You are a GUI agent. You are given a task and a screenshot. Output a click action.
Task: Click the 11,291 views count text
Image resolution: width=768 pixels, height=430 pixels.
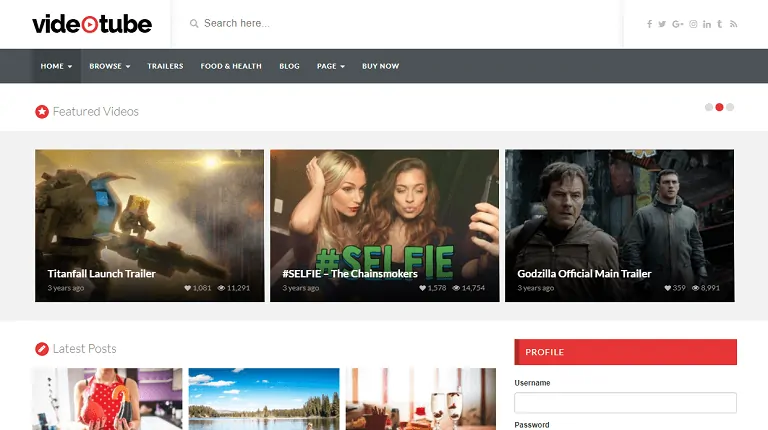click(x=238, y=288)
